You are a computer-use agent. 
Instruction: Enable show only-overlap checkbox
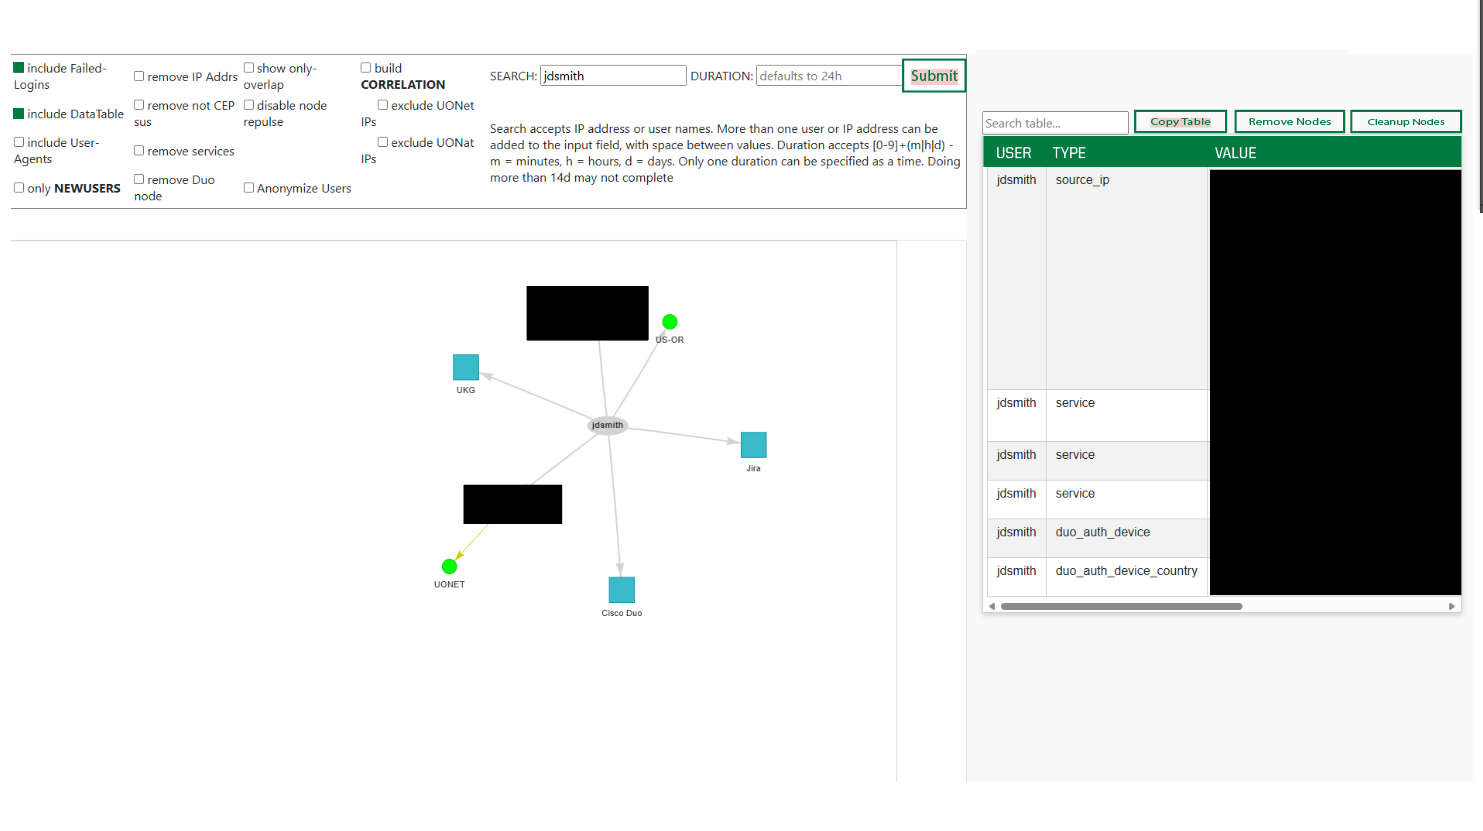pyautogui.click(x=249, y=68)
